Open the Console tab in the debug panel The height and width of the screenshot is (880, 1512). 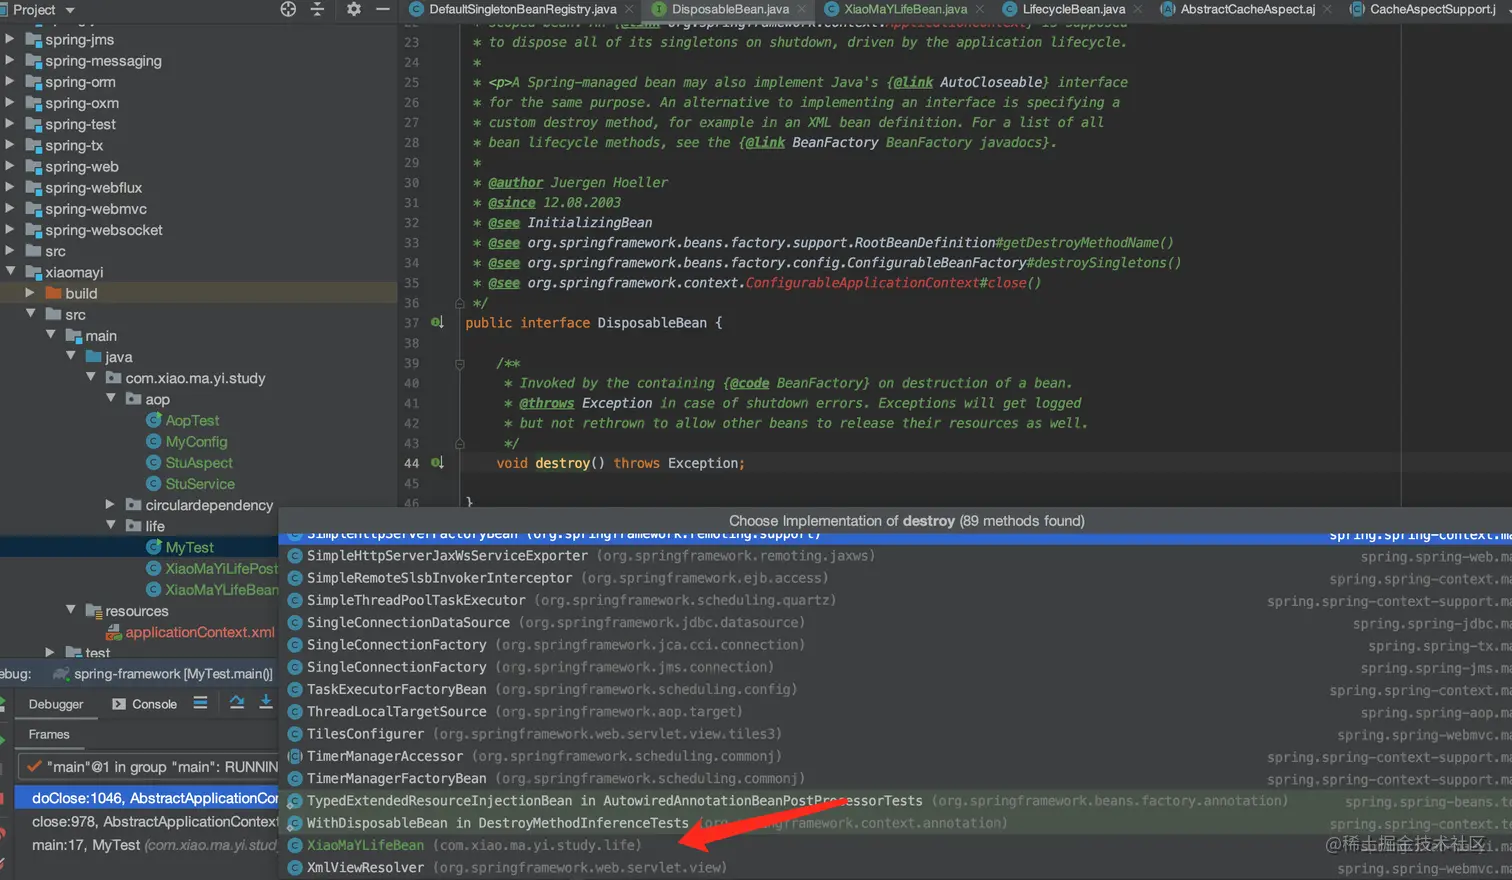[x=144, y=704]
